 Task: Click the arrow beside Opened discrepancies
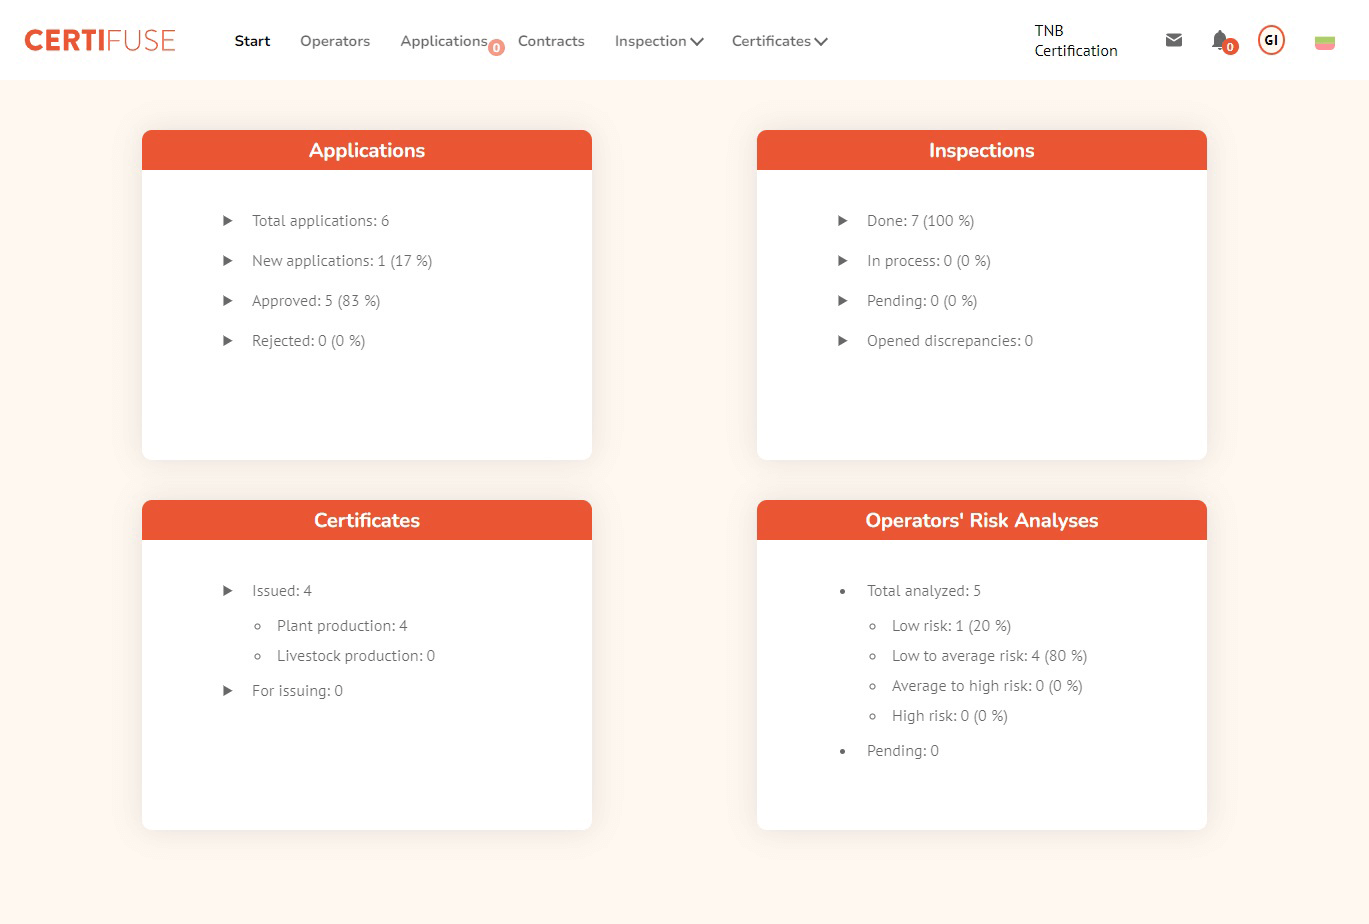coord(843,341)
